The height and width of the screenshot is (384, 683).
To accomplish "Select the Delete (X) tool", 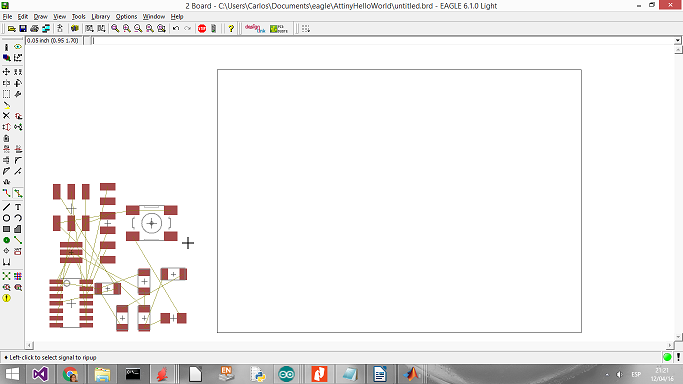I will 6,116.
